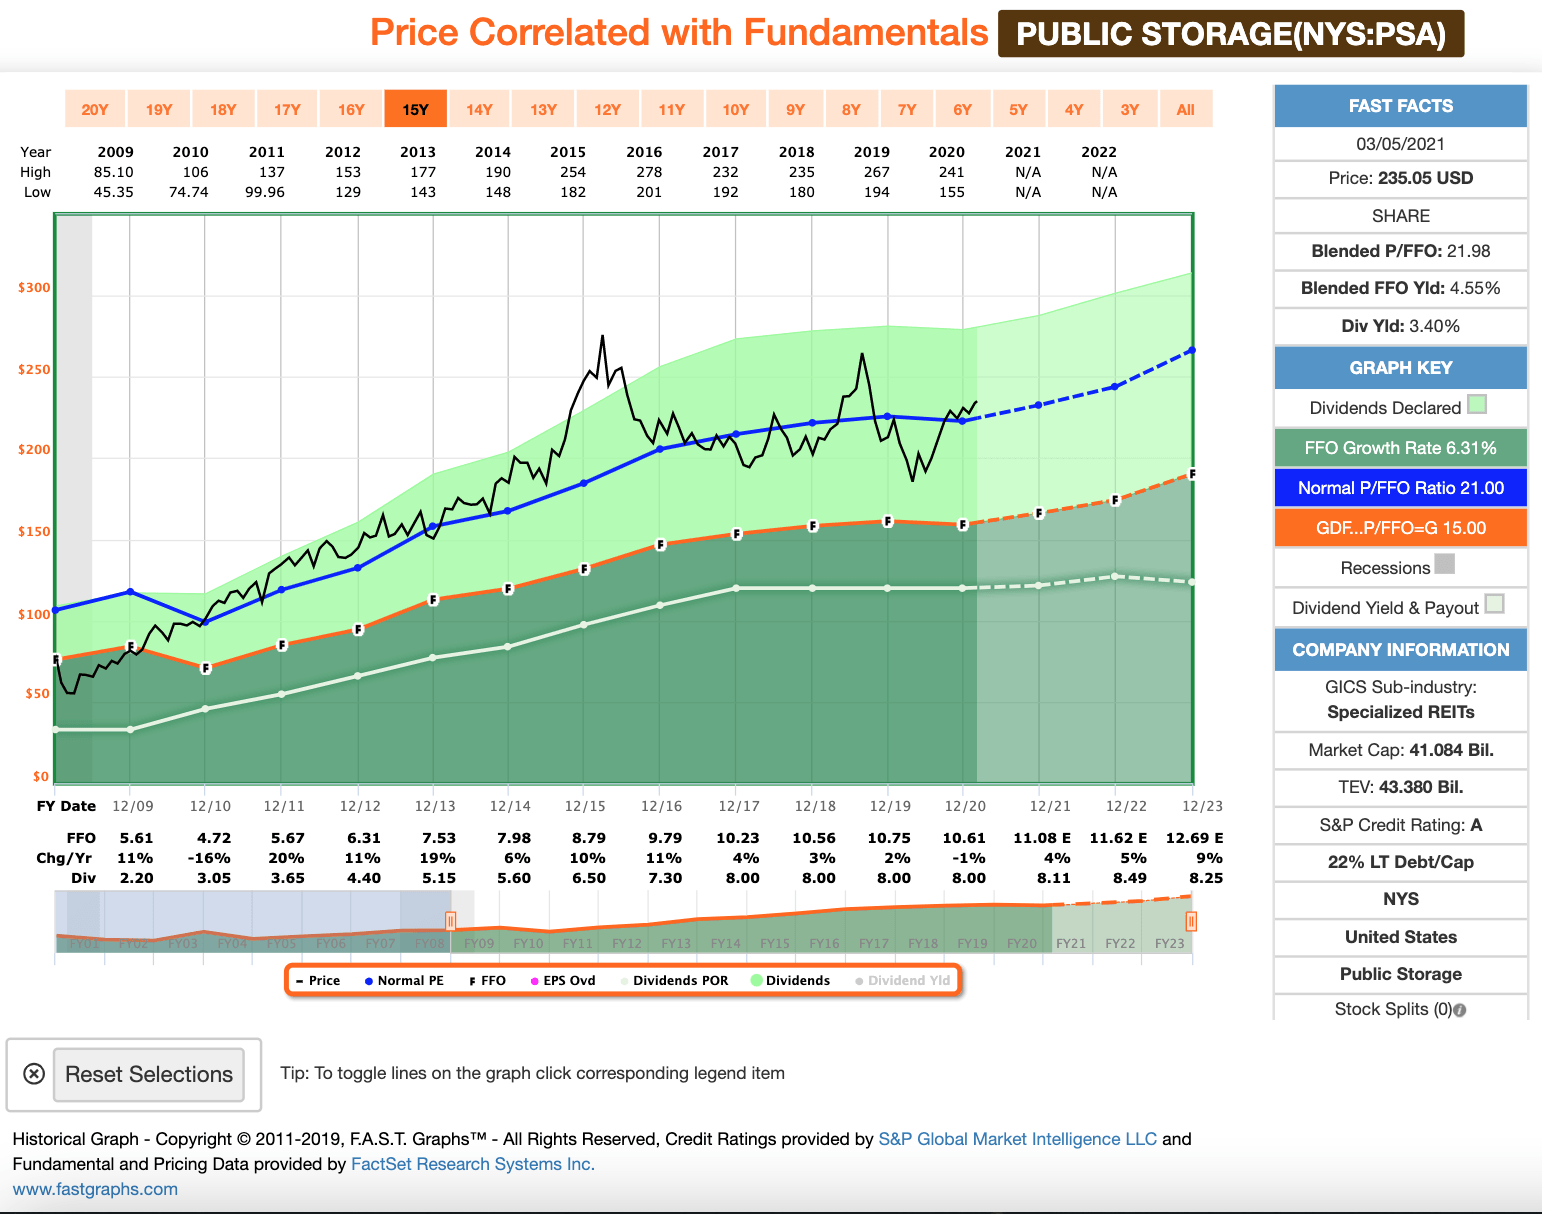Viewport: 1542px width, 1214px height.
Task: Click Price: 235.05 USD text
Action: pos(1400,178)
